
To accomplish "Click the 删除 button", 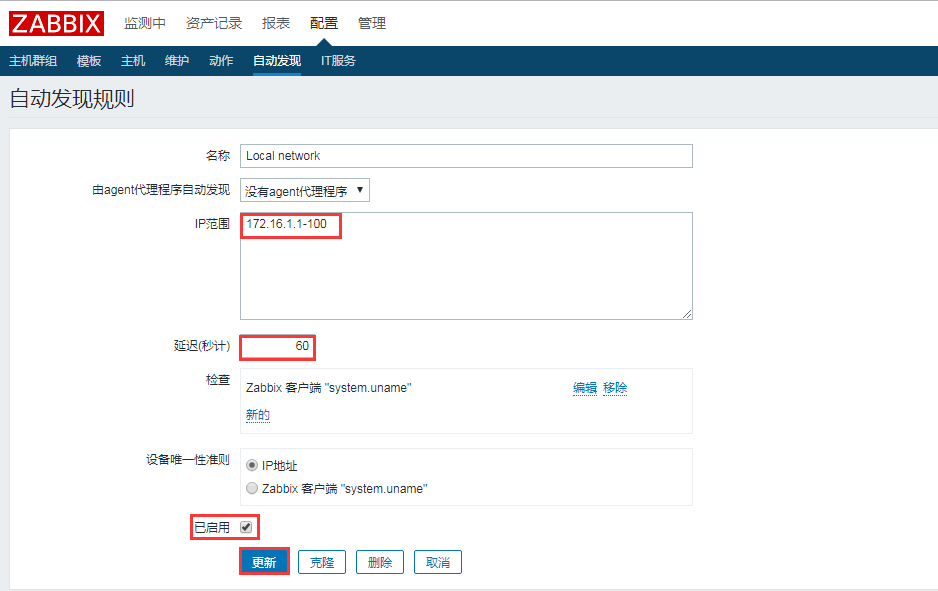I will click(x=380, y=562).
